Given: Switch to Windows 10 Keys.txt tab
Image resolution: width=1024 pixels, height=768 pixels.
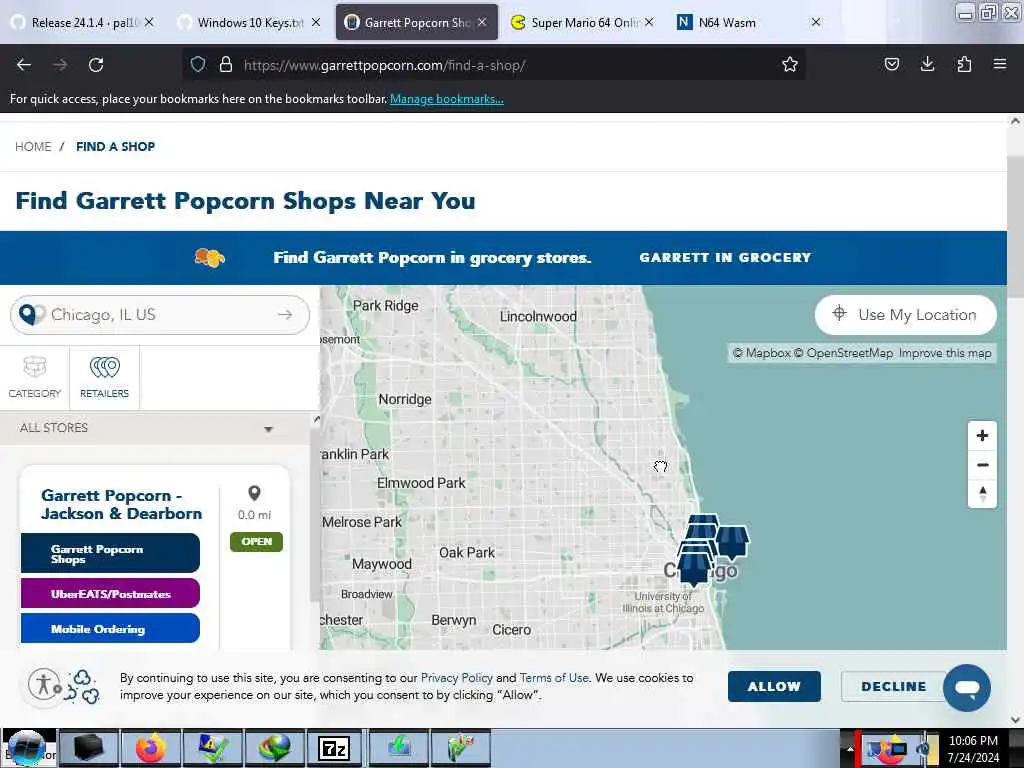Looking at the screenshot, I should pyautogui.click(x=250, y=23).
